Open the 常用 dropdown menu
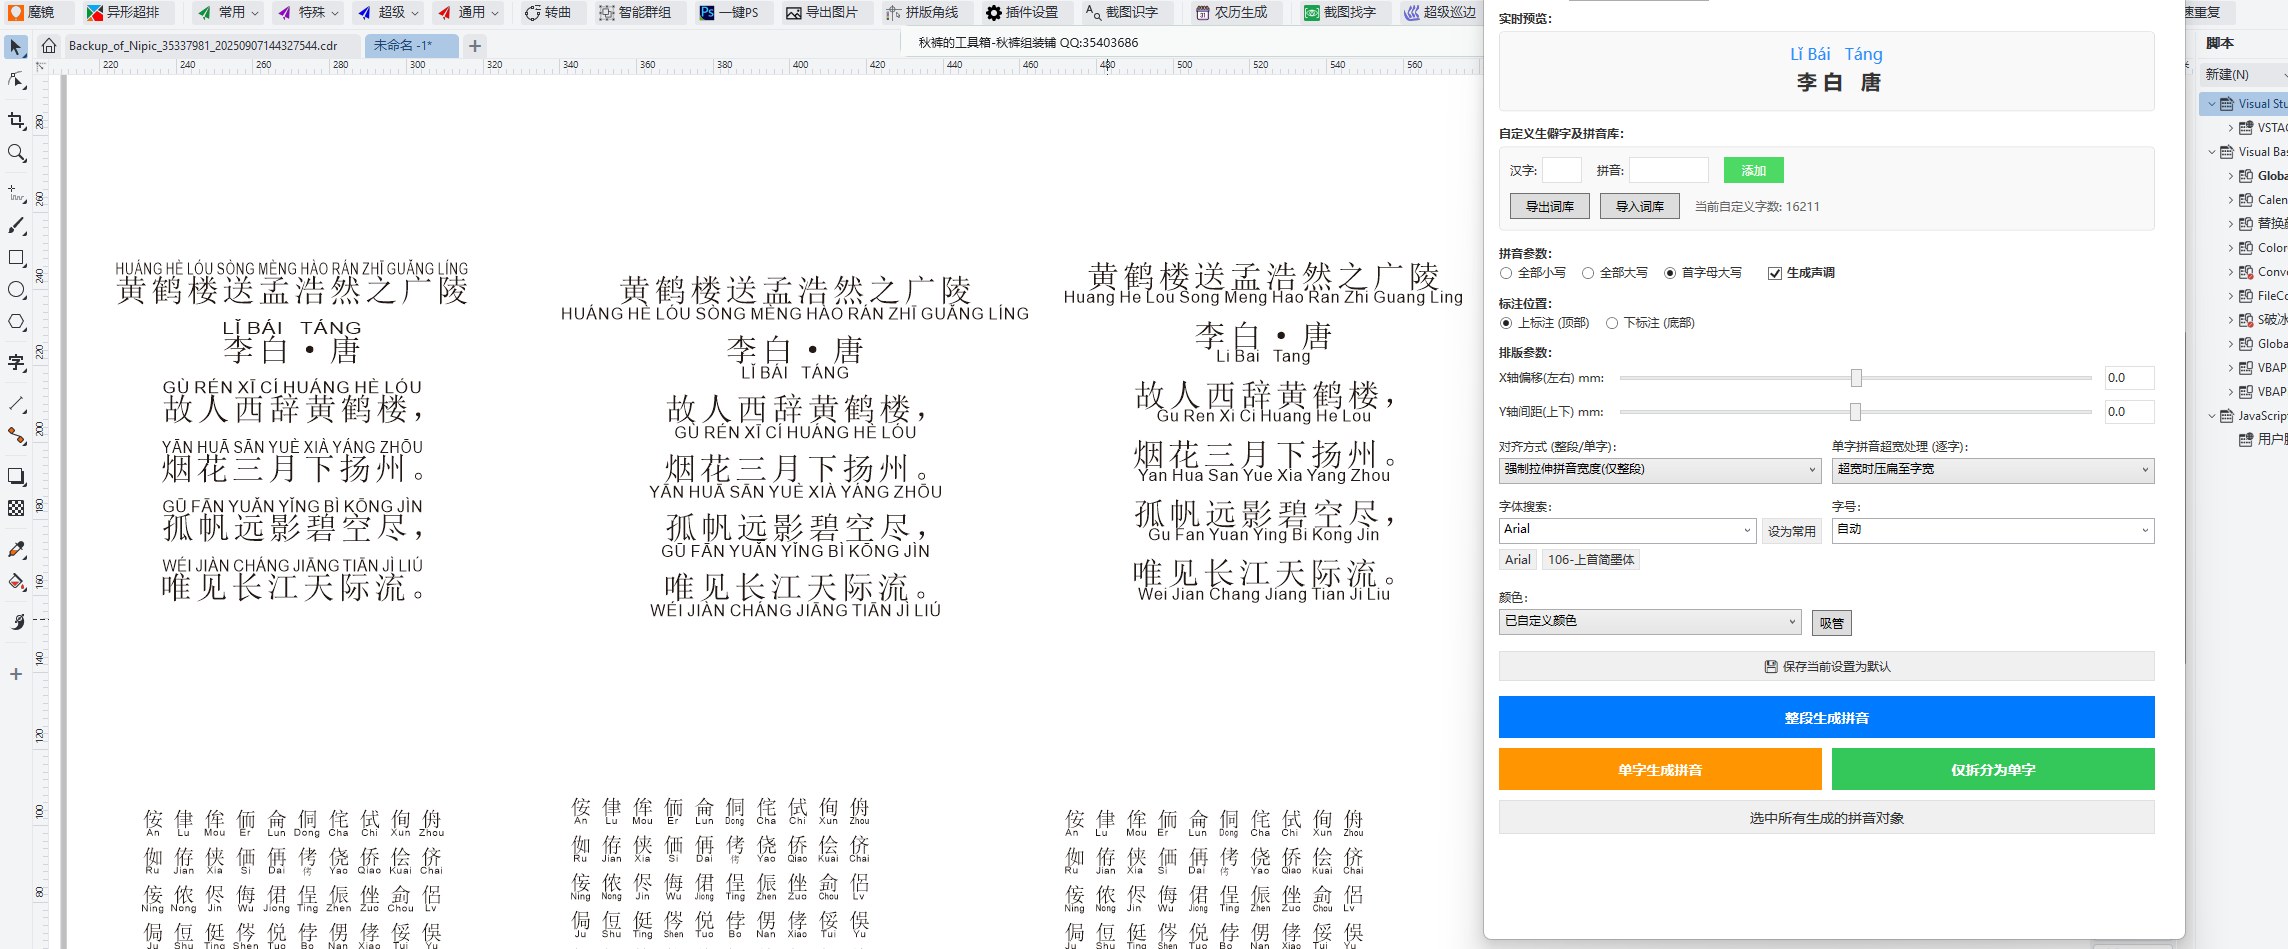 click(x=229, y=12)
